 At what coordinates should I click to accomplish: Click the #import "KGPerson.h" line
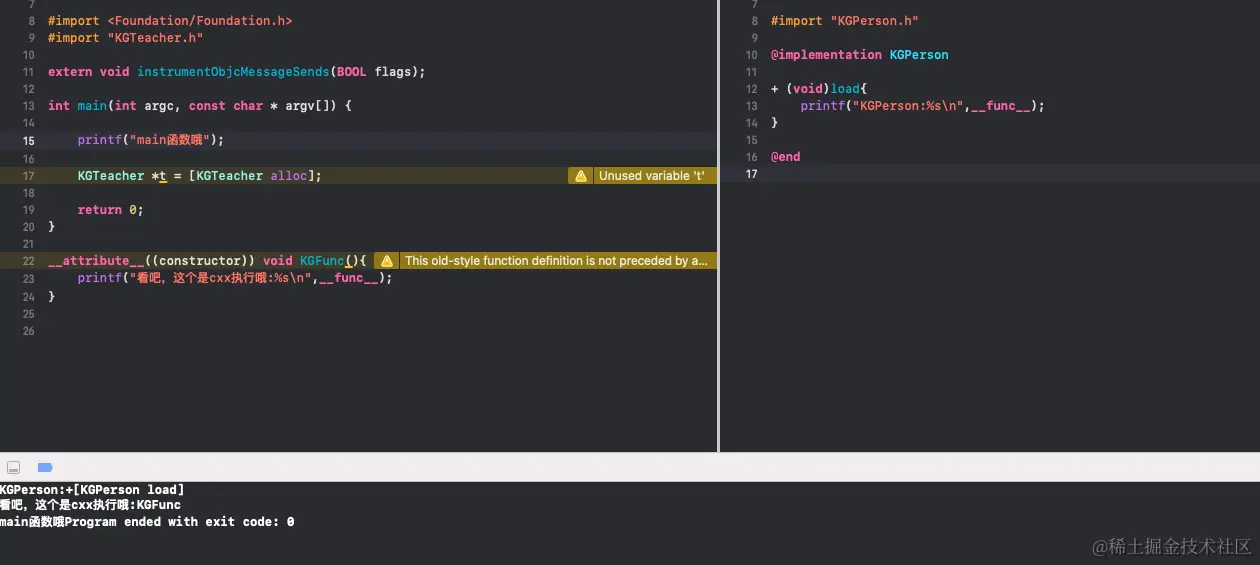845,21
